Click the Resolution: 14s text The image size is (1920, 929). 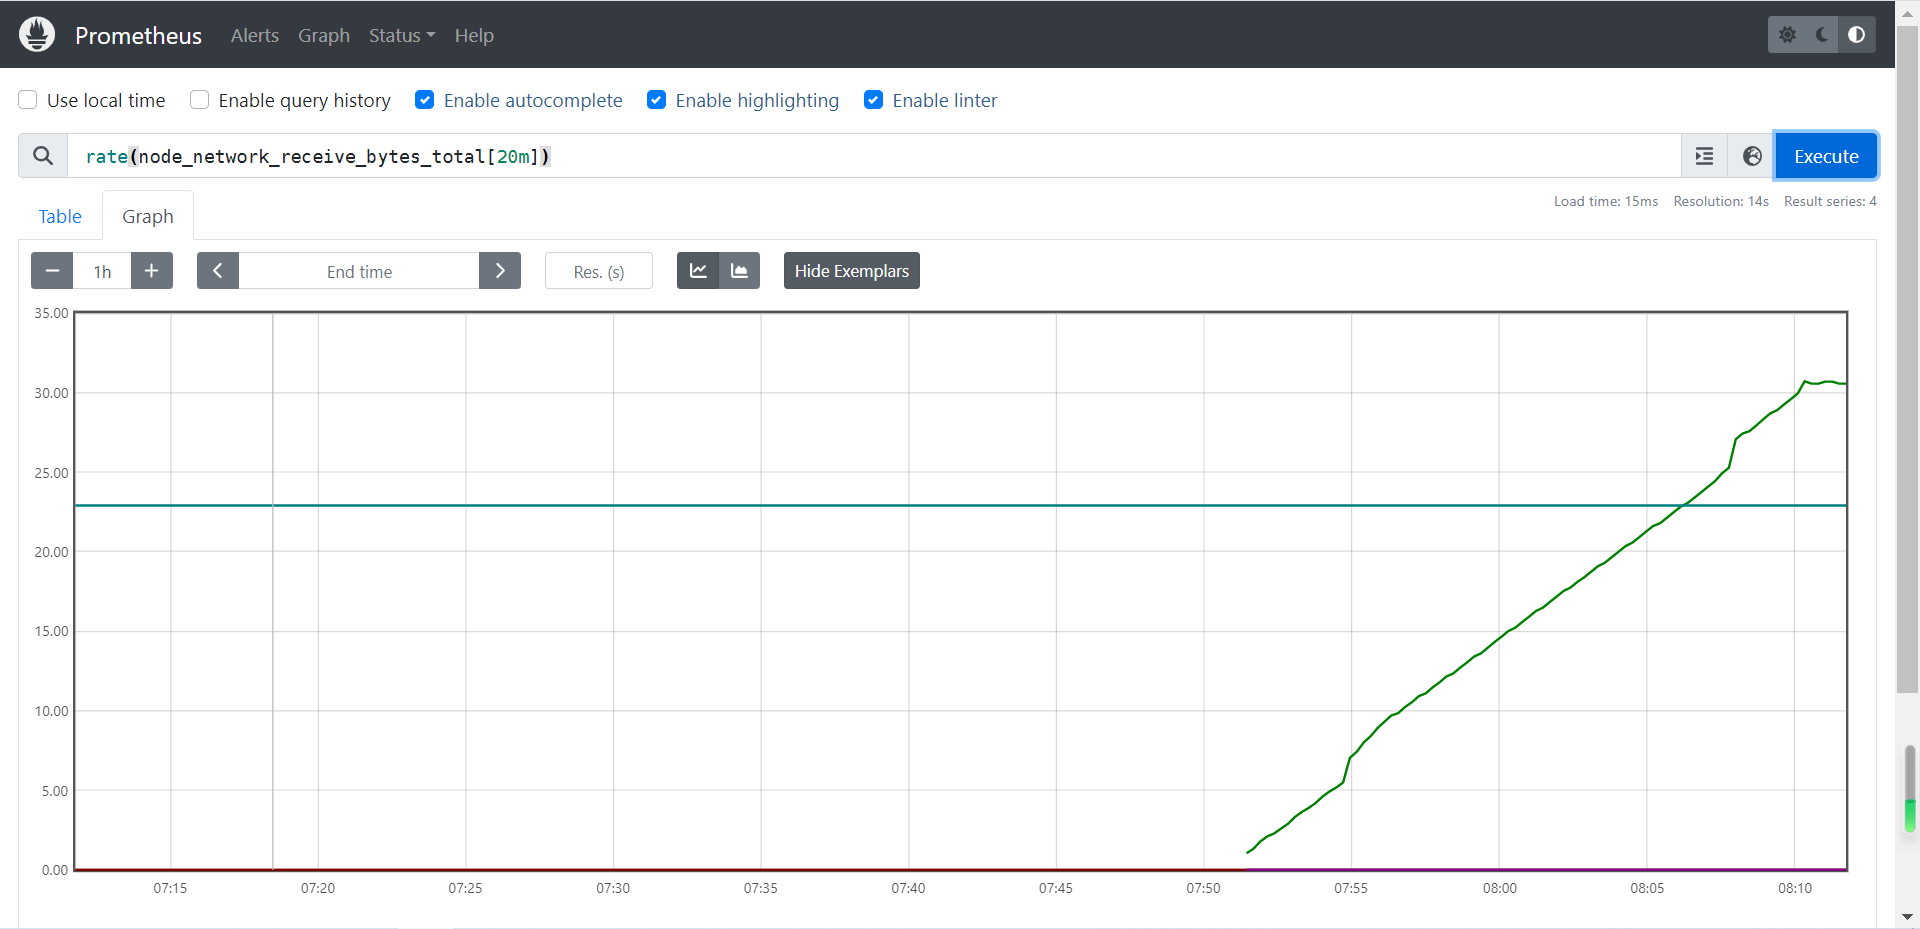[x=1721, y=201]
